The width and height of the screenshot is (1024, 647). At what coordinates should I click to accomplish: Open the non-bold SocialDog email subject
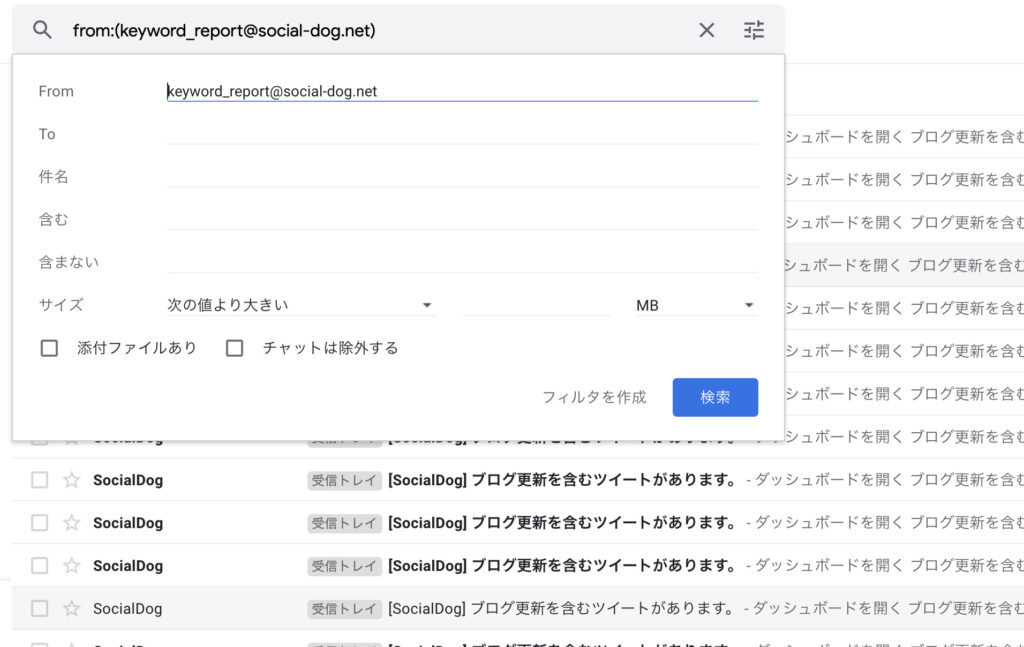pos(562,608)
